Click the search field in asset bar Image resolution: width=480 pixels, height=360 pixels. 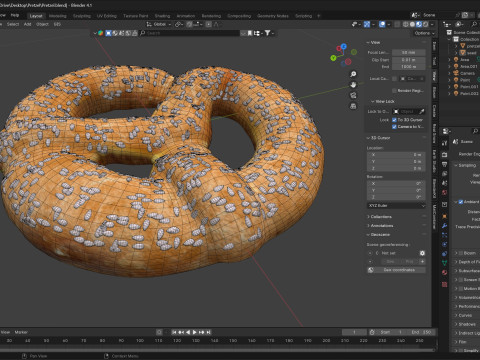click(x=189, y=33)
